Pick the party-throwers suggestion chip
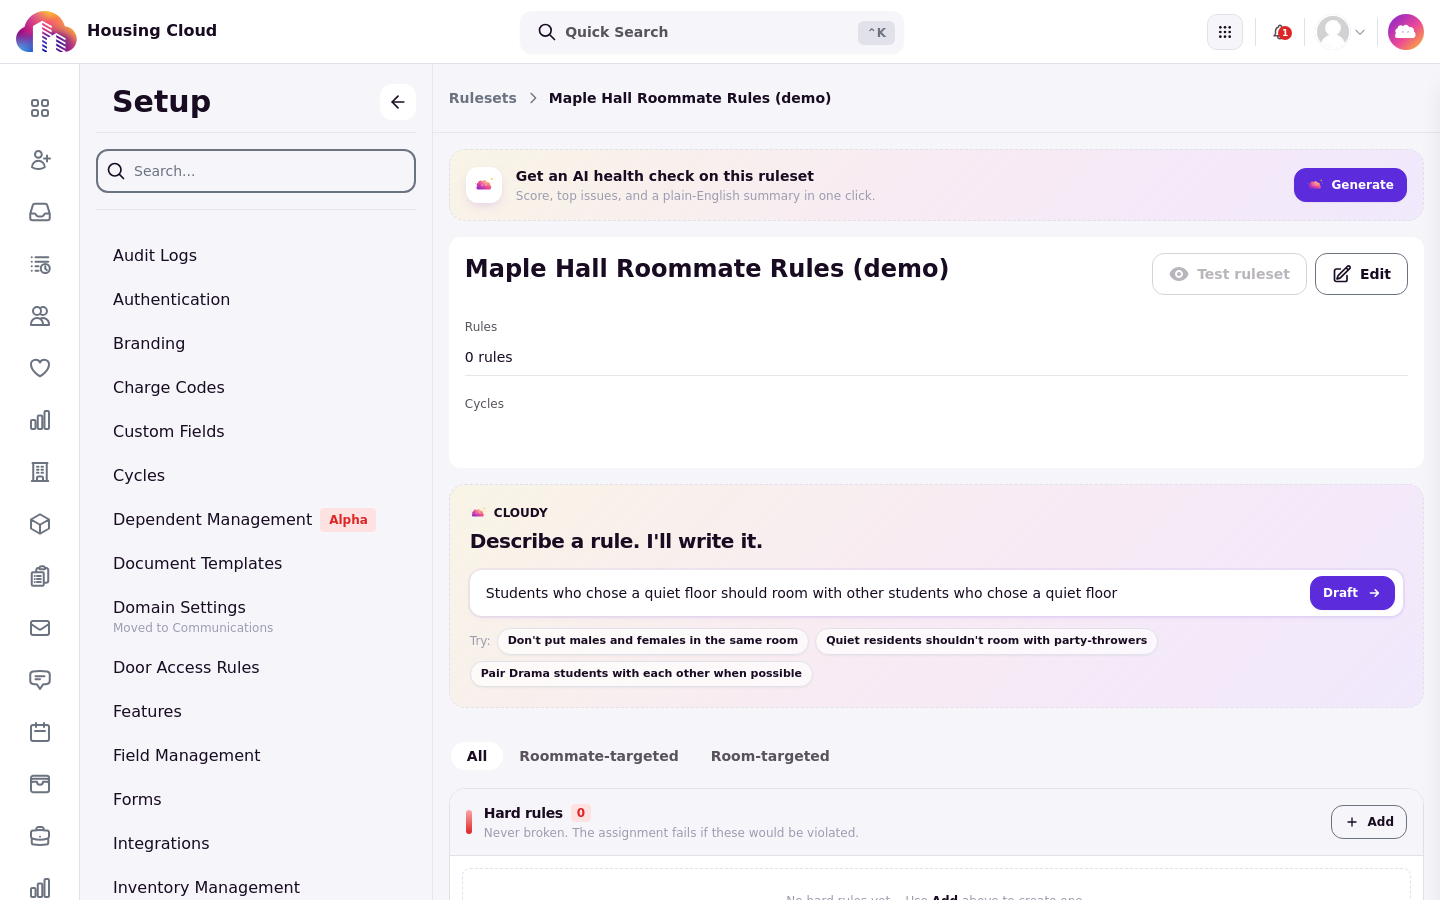 [986, 641]
